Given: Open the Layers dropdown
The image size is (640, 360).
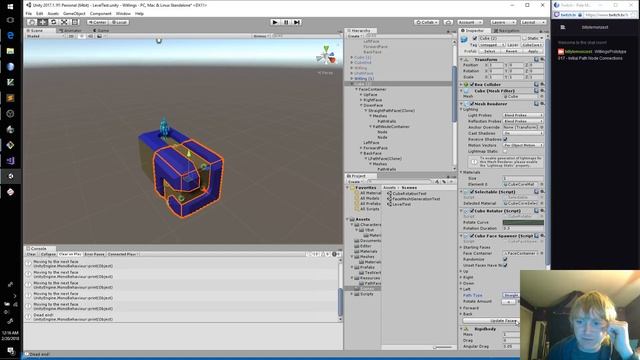Looking at the screenshot, I should (503, 22).
